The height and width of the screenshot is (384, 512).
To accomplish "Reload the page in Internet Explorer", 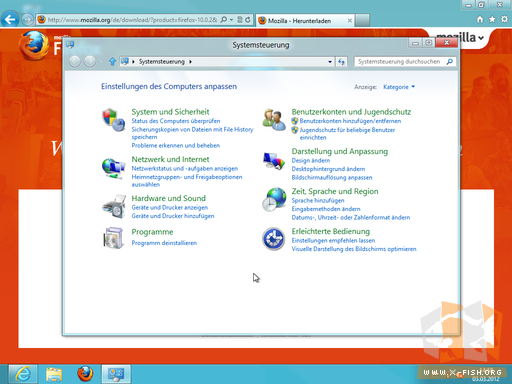I will point(248,20).
